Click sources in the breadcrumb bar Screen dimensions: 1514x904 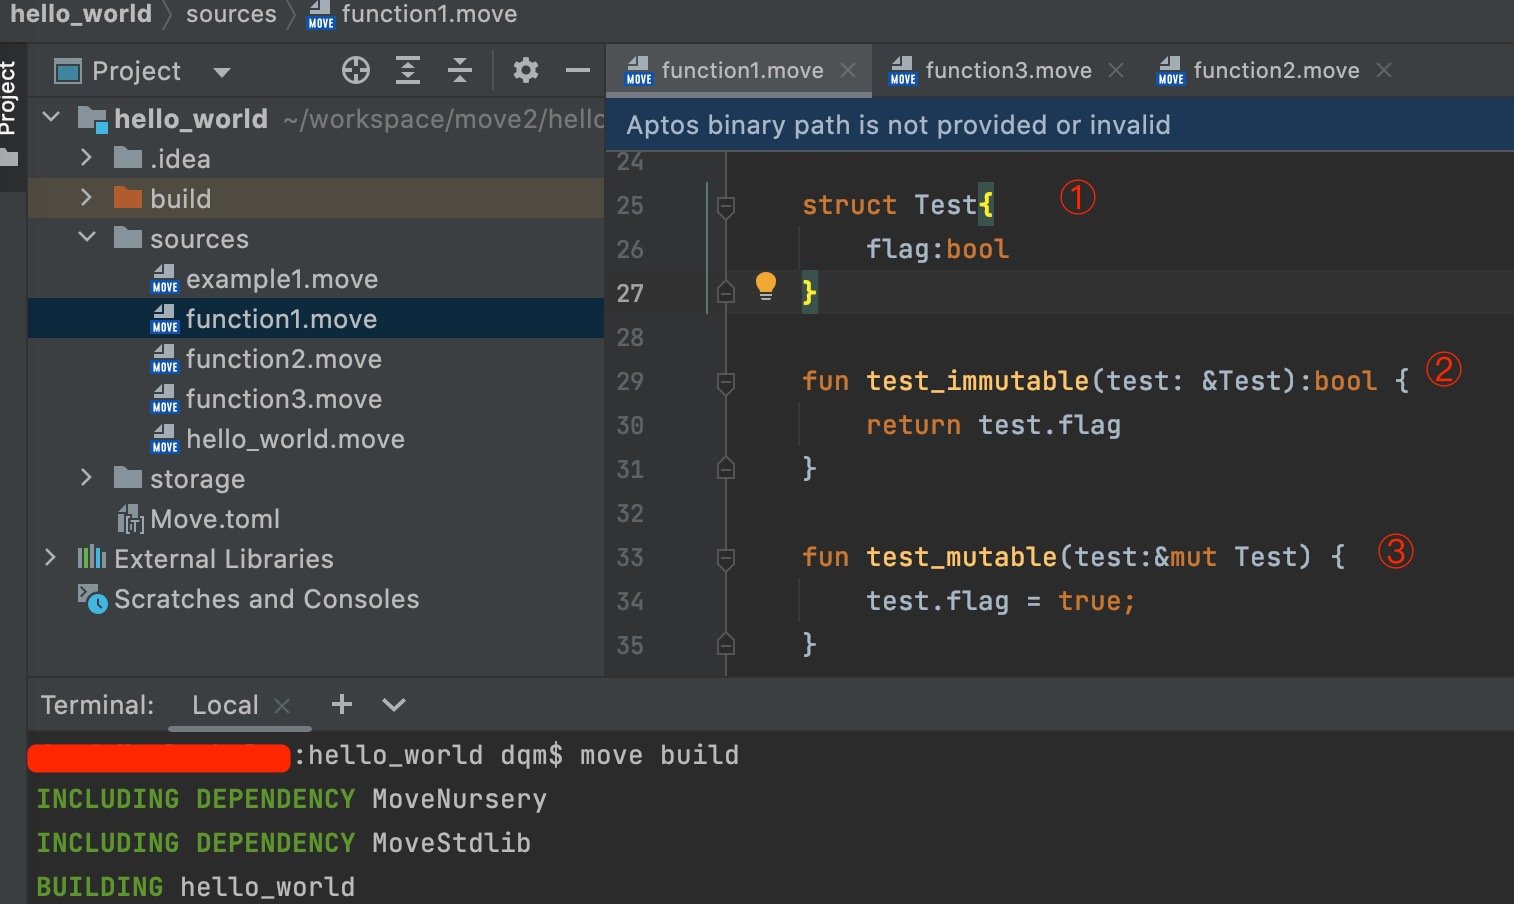(231, 14)
